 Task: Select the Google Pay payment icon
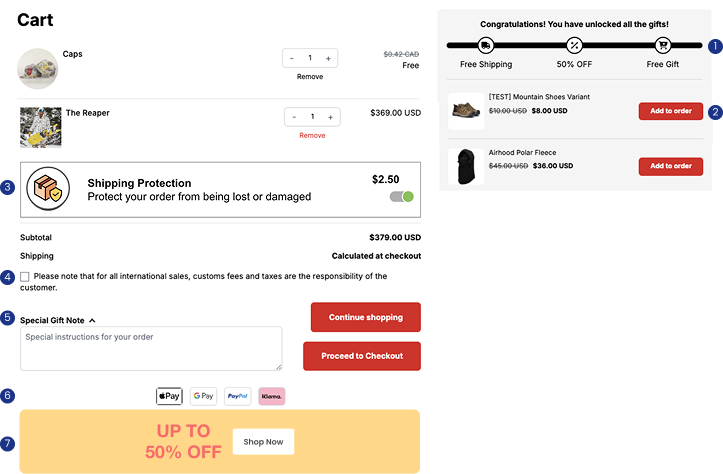coord(203,396)
